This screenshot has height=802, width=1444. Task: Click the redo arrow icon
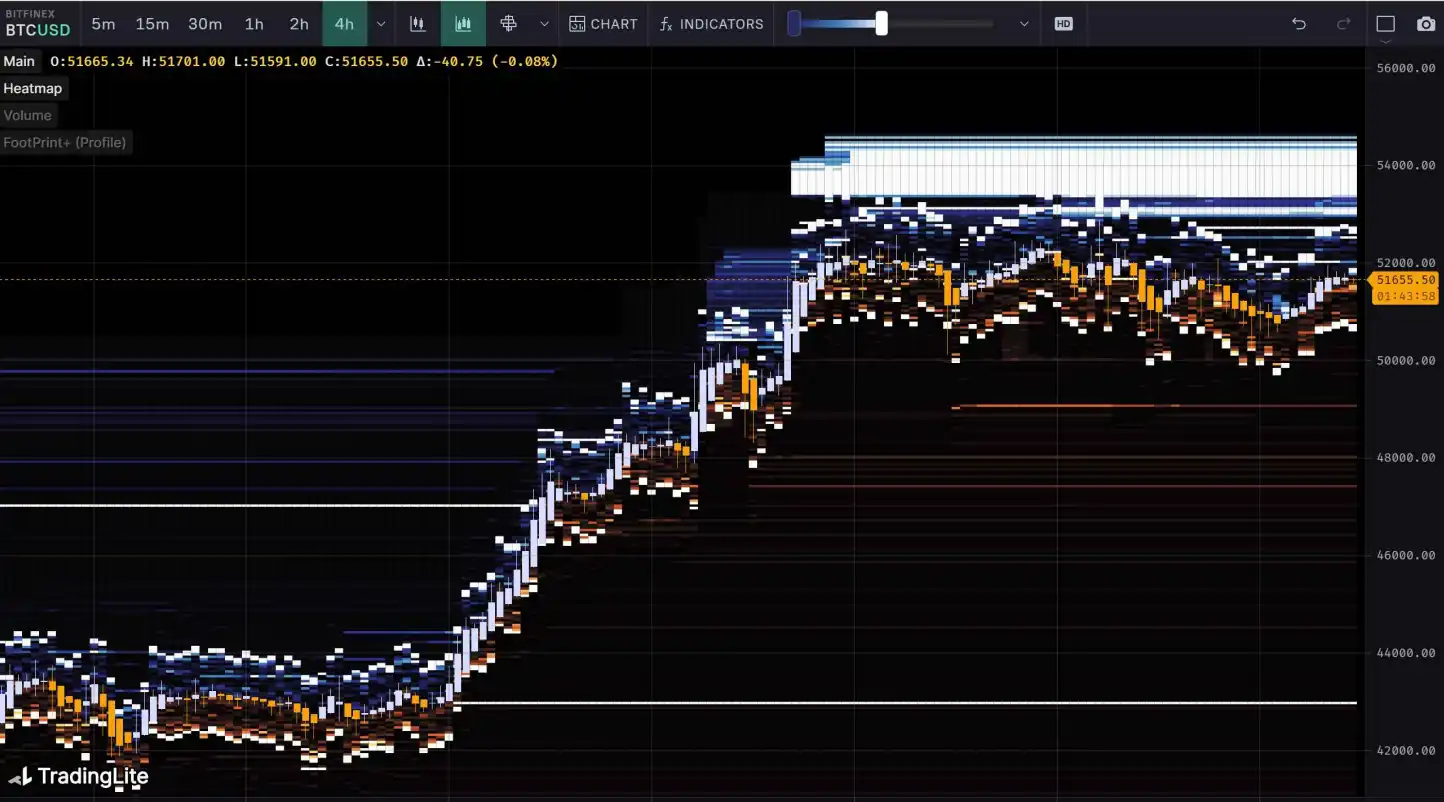(1344, 24)
